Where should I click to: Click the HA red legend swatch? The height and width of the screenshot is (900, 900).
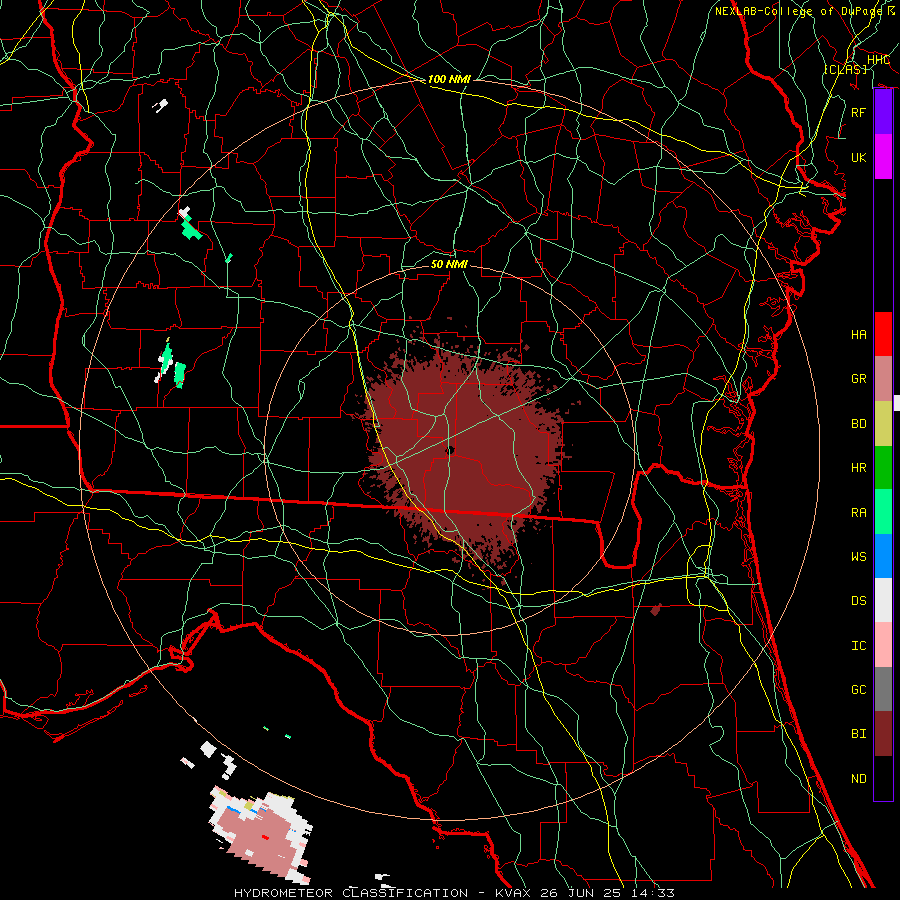883,334
